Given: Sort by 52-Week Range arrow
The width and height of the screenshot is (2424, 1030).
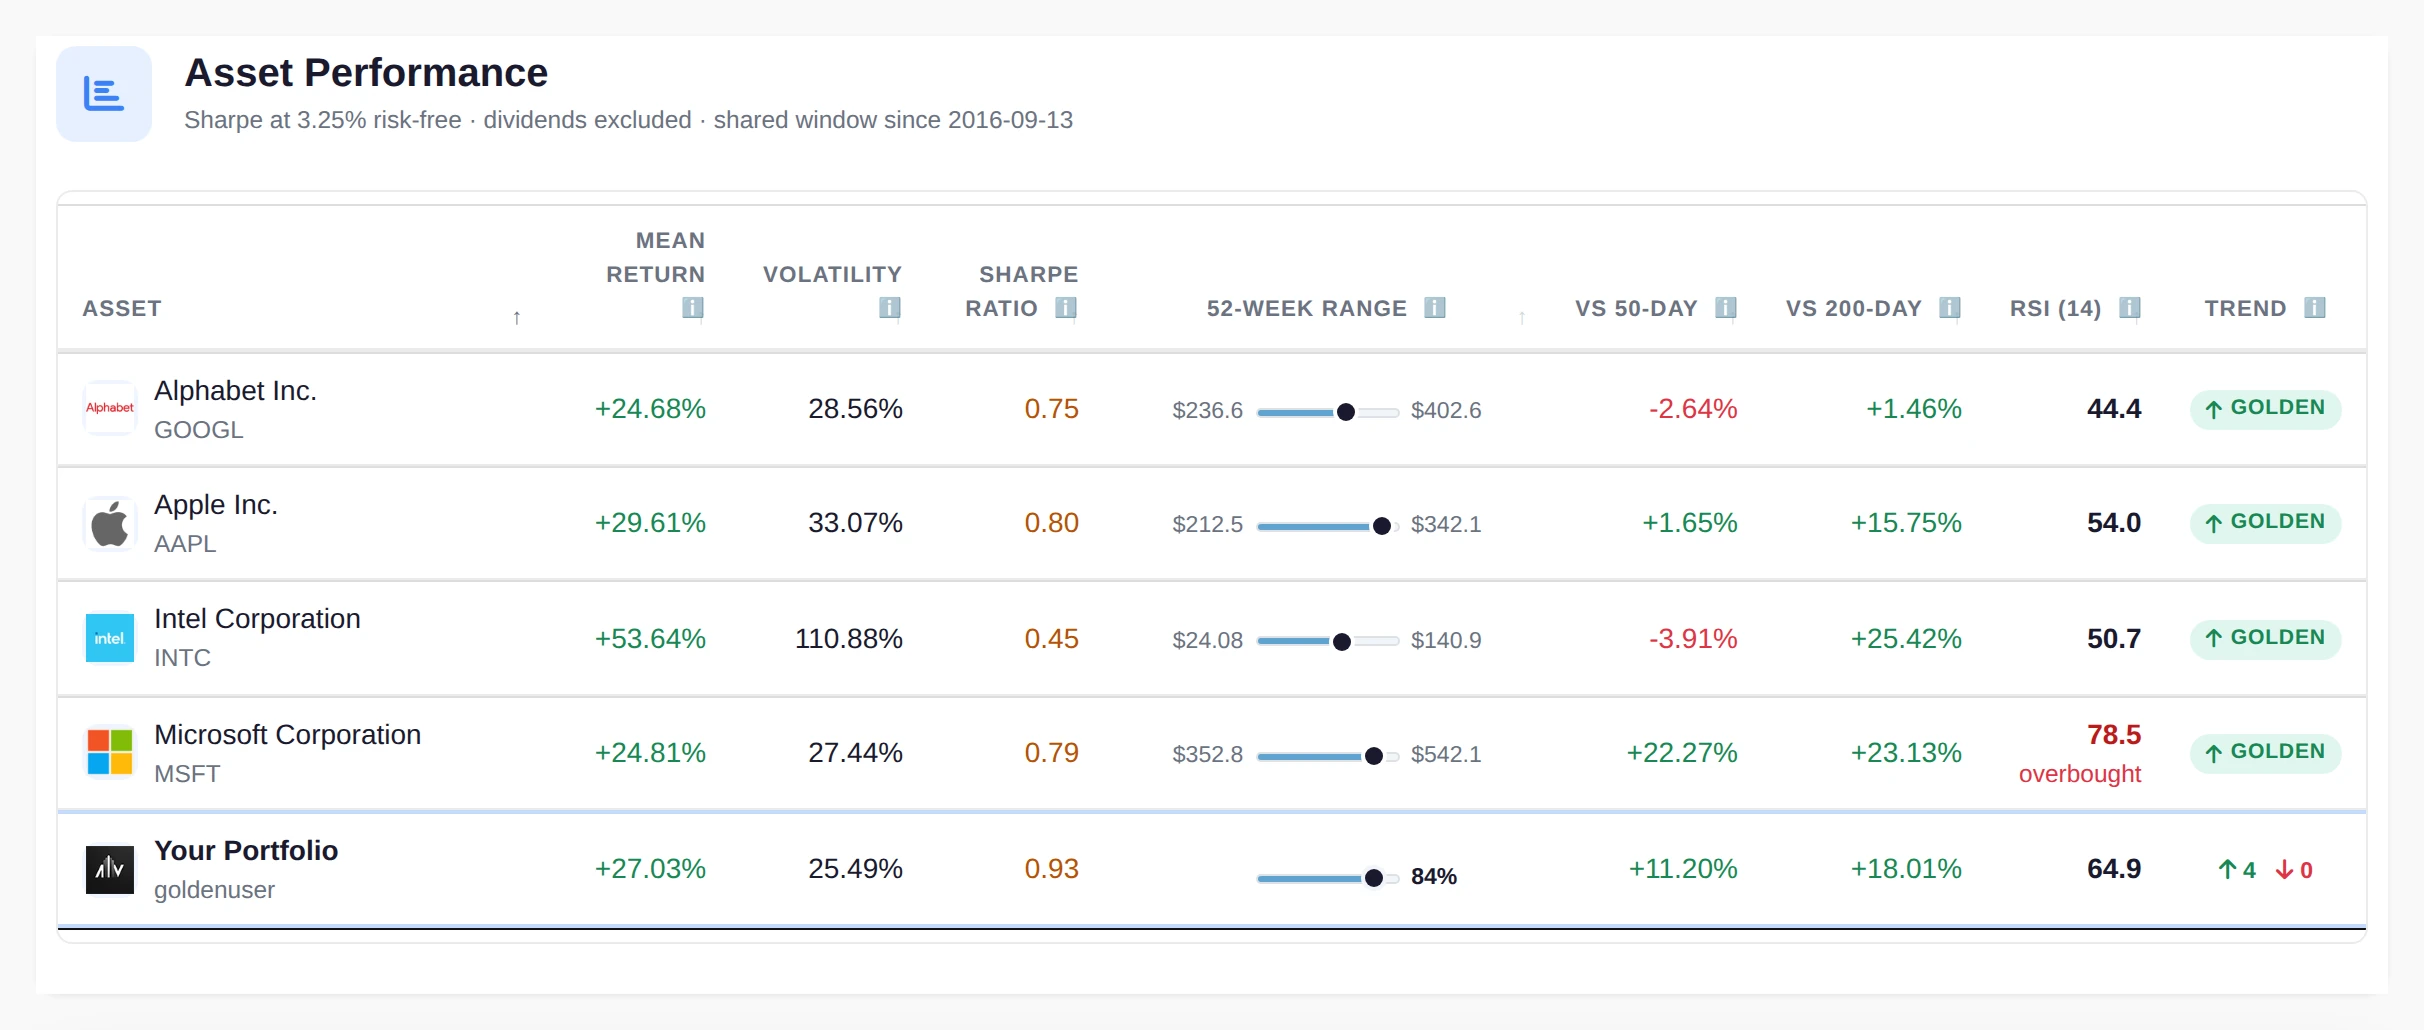Looking at the screenshot, I should [x=1522, y=318].
